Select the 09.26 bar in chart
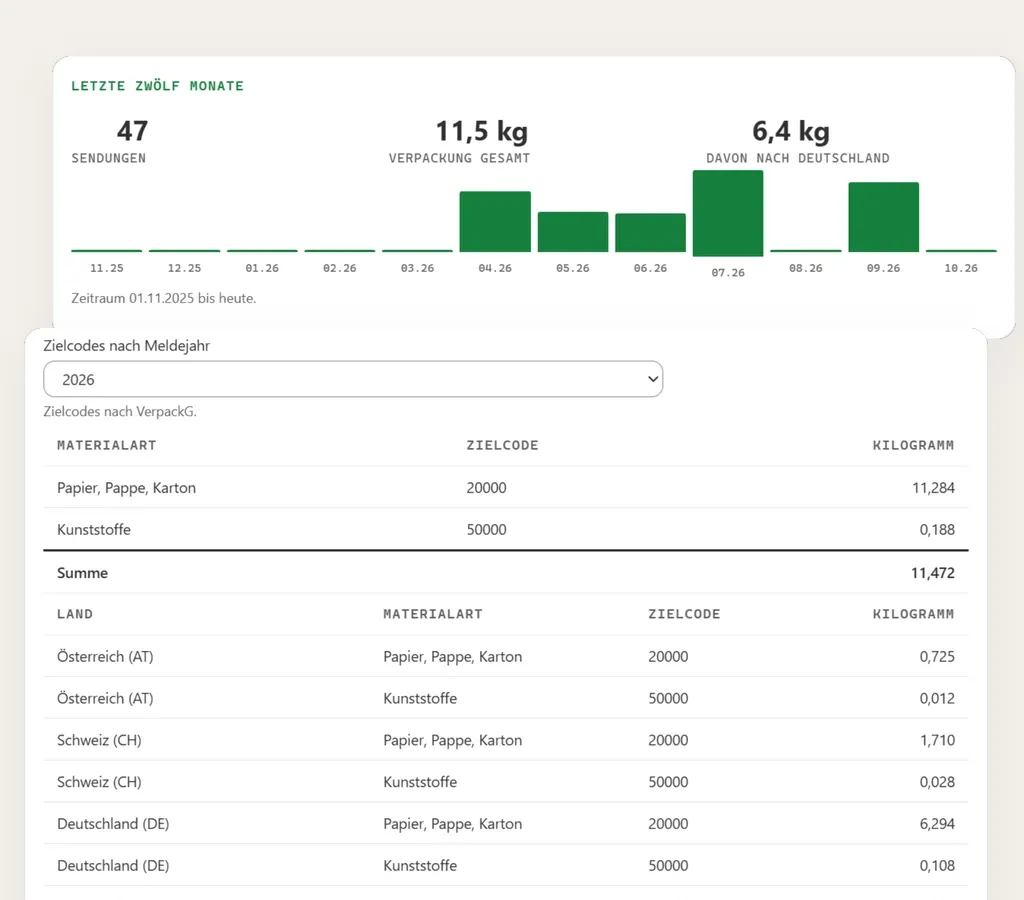This screenshot has width=1024, height=900. click(x=884, y=217)
